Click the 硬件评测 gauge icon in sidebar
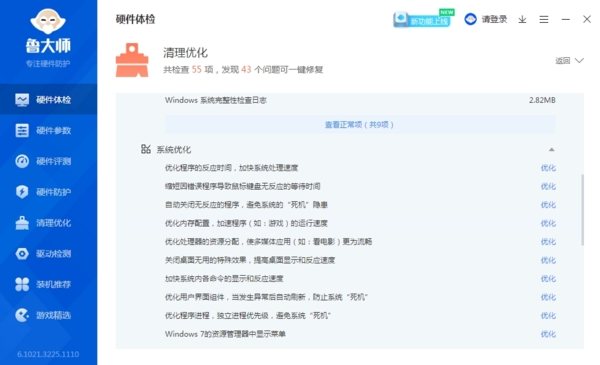600x365 pixels. point(22,161)
